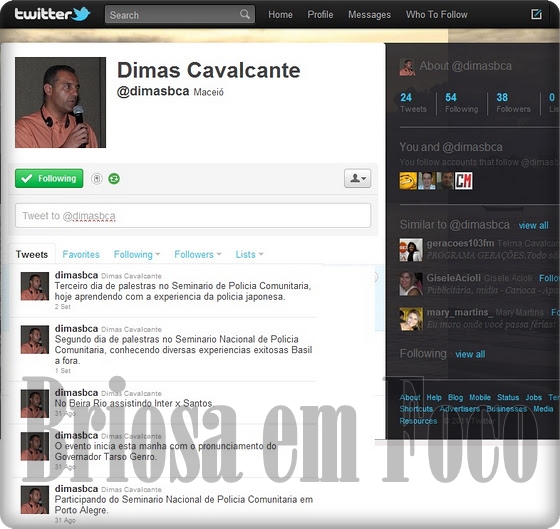Click view all next to Following section
The image size is (560, 529).
click(470, 354)
